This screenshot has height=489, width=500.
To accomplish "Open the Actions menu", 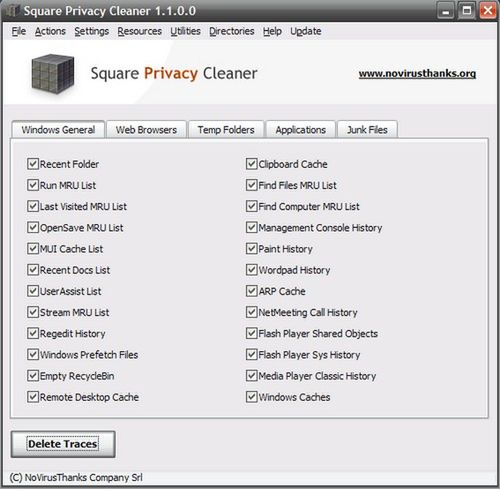I will [50, 31].
